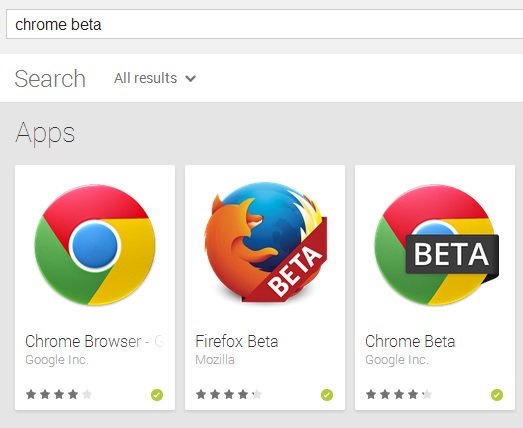Click the search field containing chrome beta
Viewport: 523px width, 428px height.
265,24
